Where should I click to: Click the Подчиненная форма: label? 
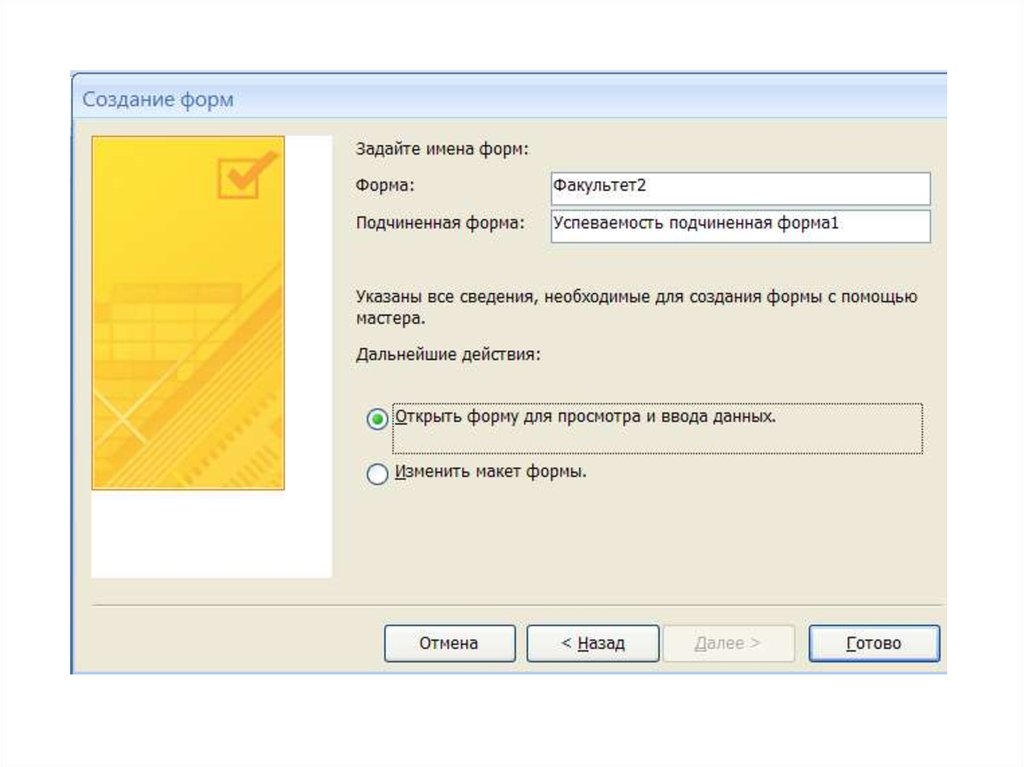(440, 224)
